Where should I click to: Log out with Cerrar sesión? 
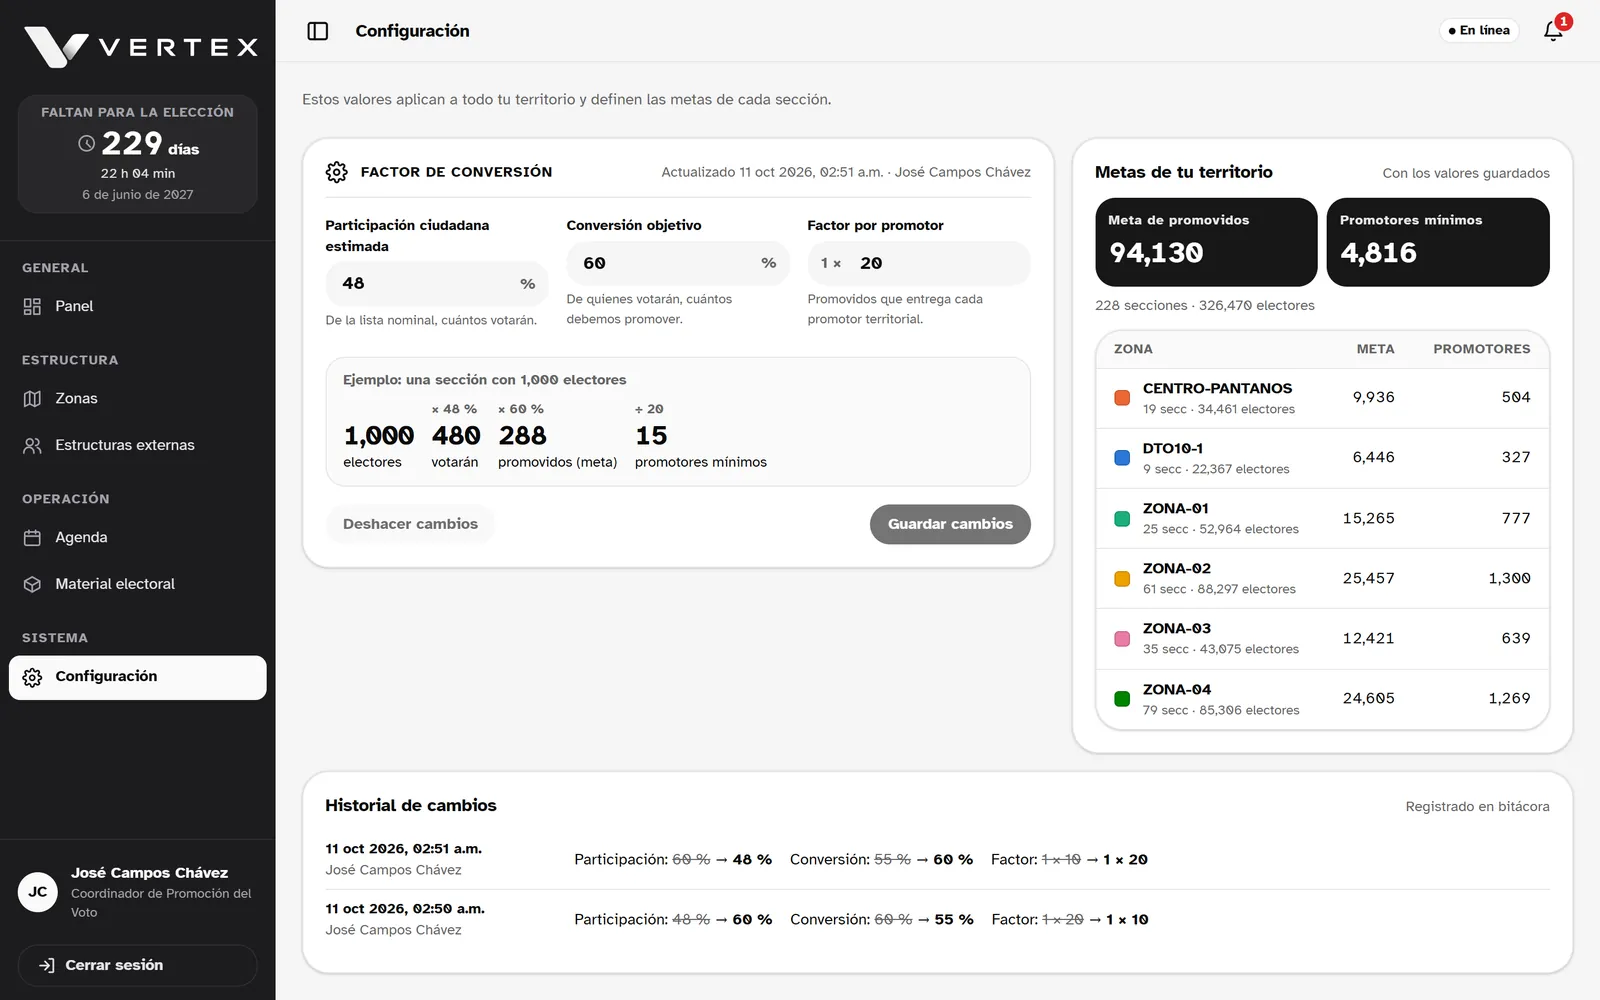coord(138,965)
